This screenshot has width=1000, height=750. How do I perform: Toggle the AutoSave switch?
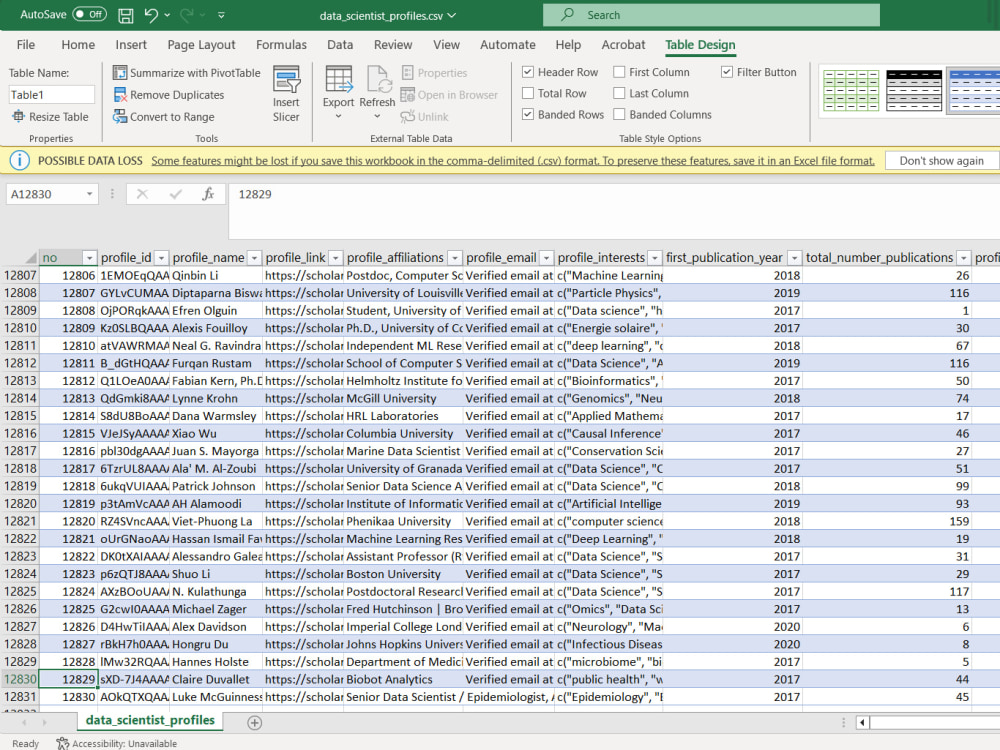coord(89,14)
